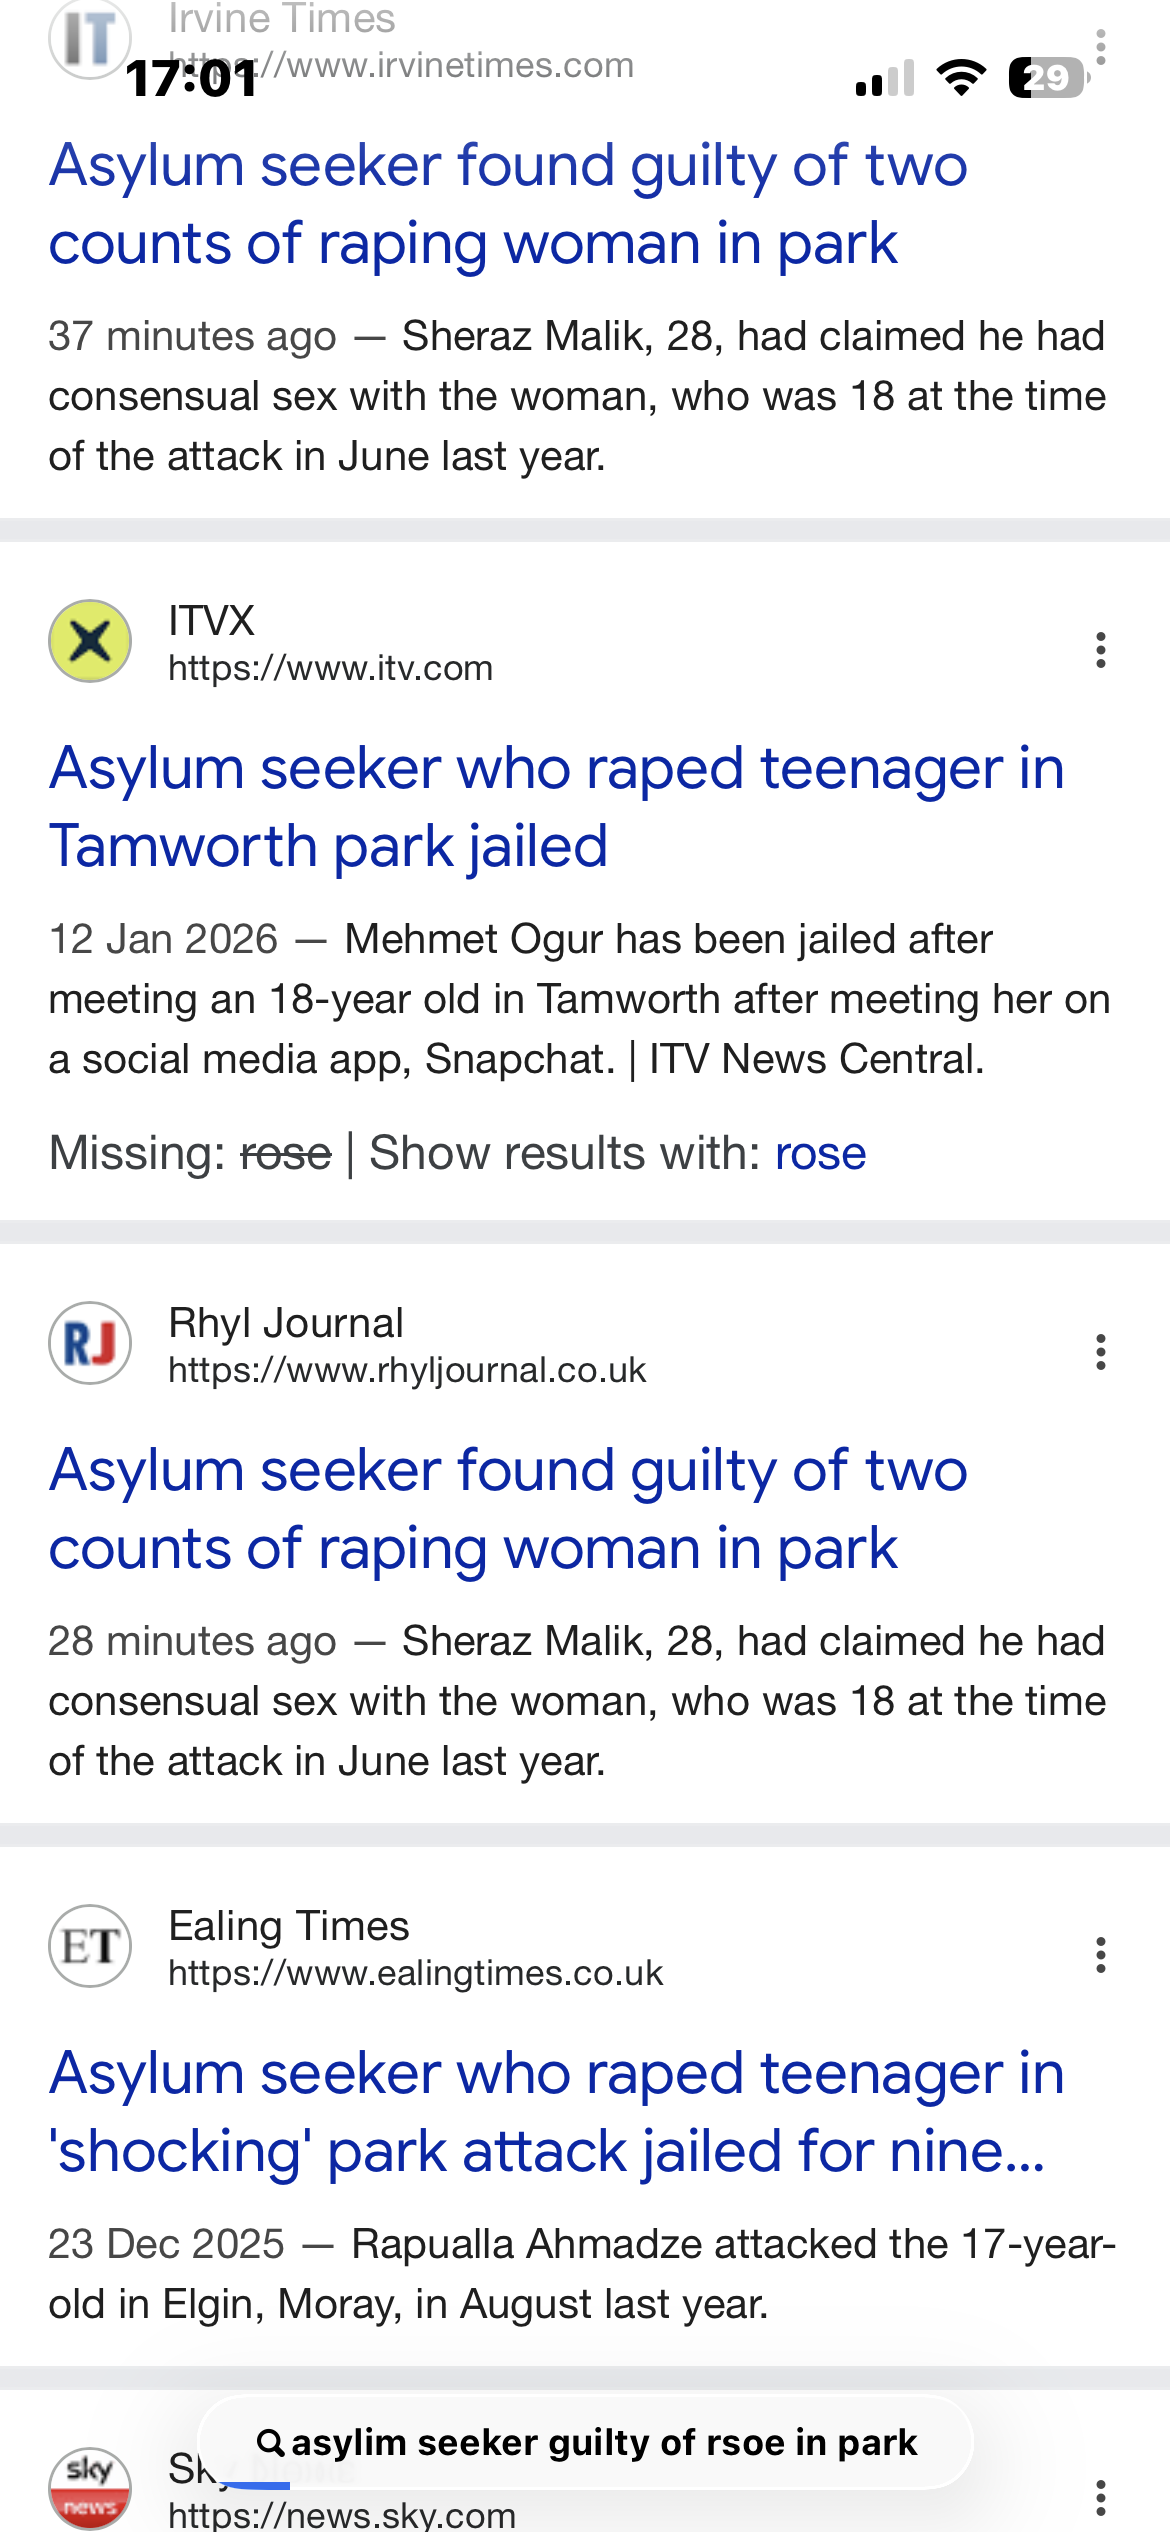Show results including the word rose
The image size is (1170, 2532).
(820, 1153)
